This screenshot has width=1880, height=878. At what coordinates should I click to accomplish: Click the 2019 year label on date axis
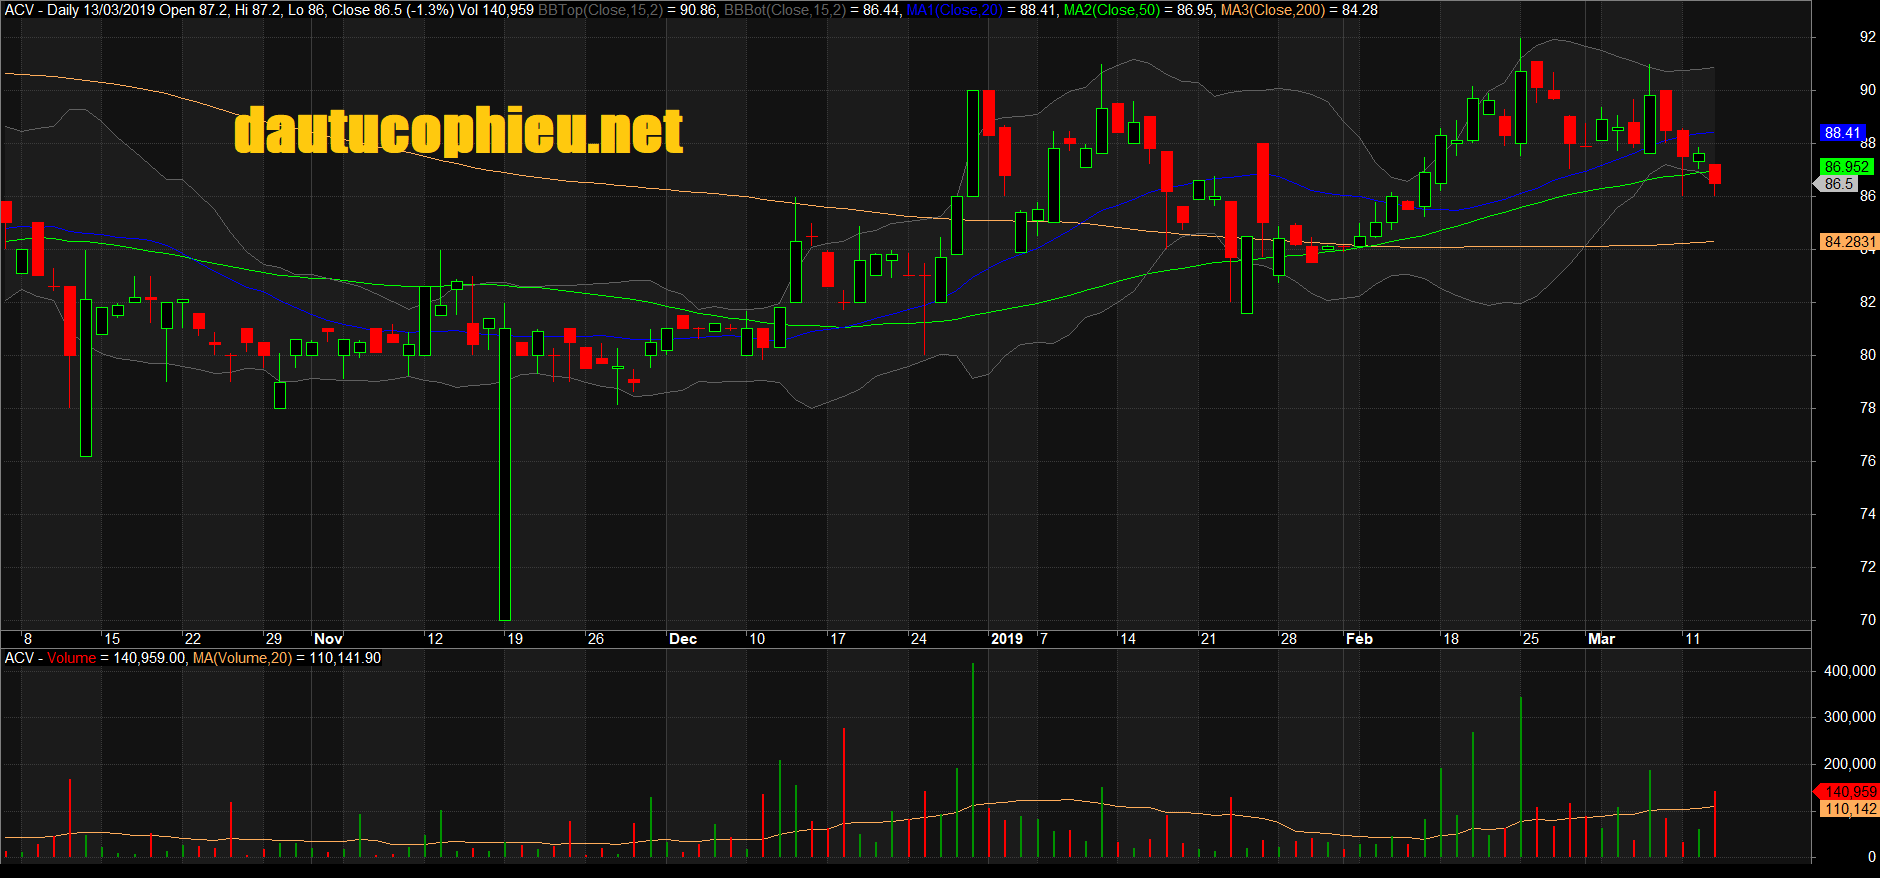click(x=1007, y=639)
